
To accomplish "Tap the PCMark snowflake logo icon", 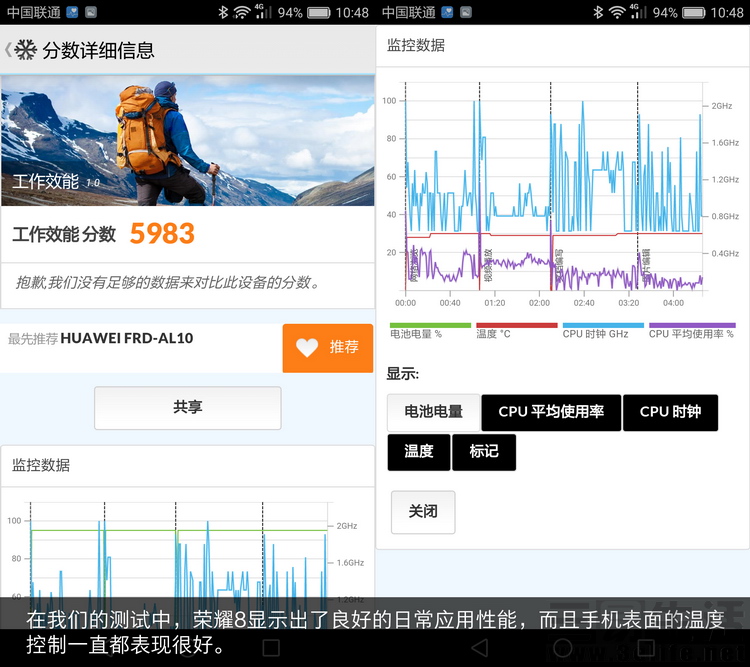I will point(25,50).
